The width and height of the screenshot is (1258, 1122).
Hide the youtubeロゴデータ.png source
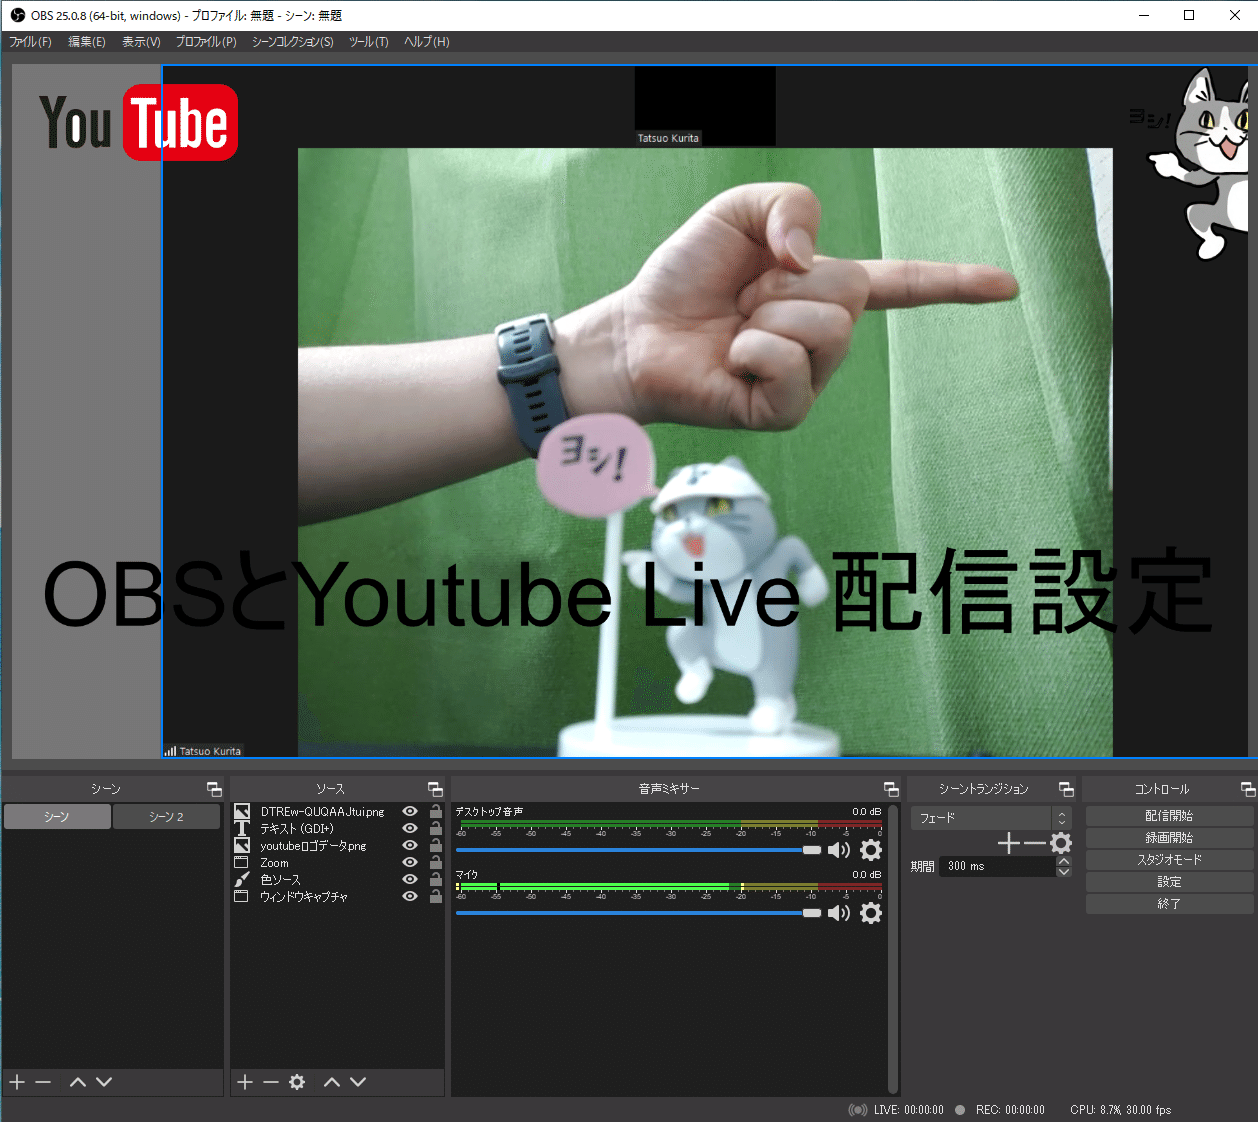[409, 845]
